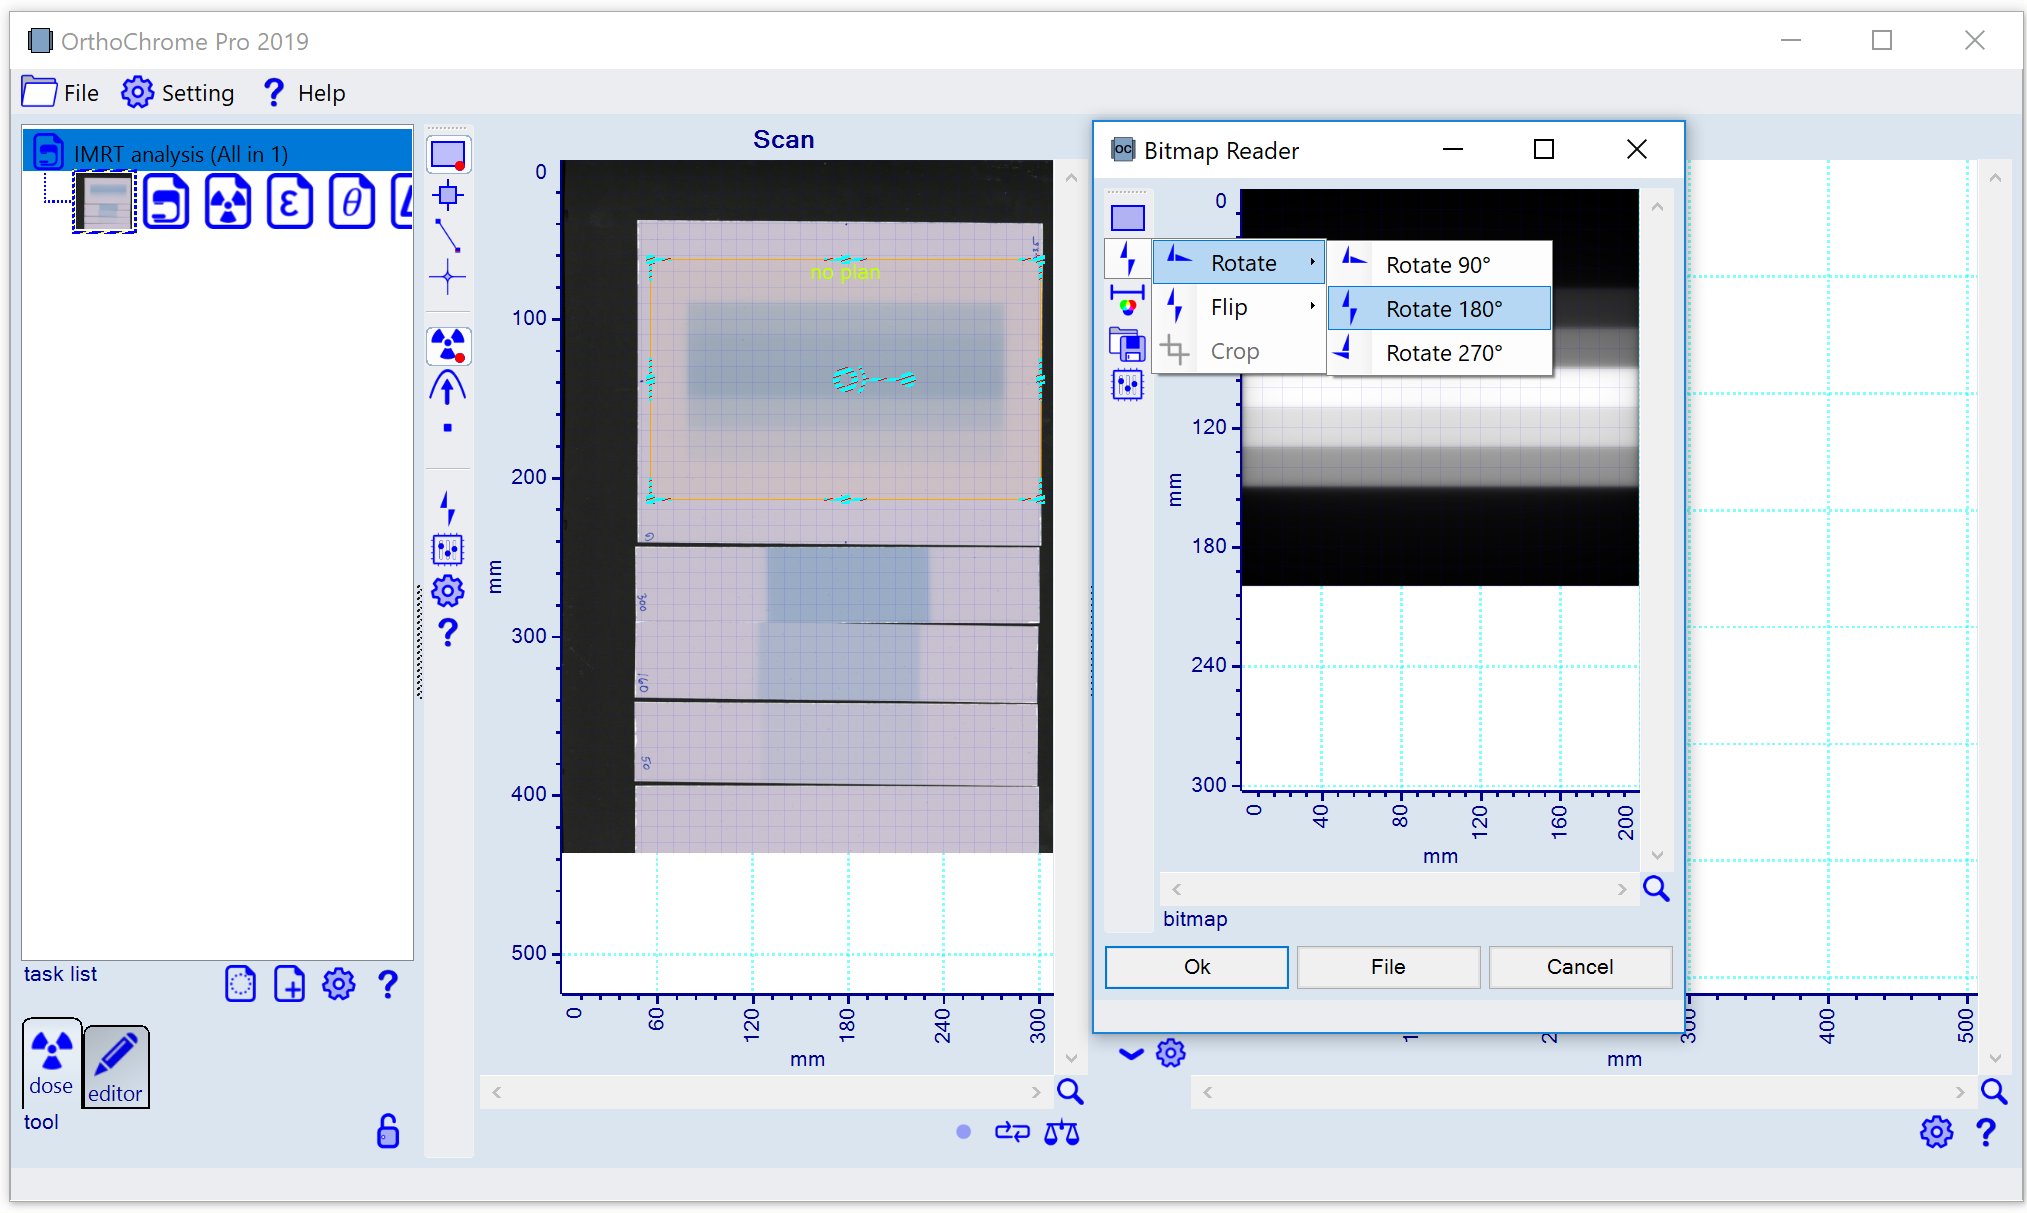Switch to the editor tab

click(115, 1067)
